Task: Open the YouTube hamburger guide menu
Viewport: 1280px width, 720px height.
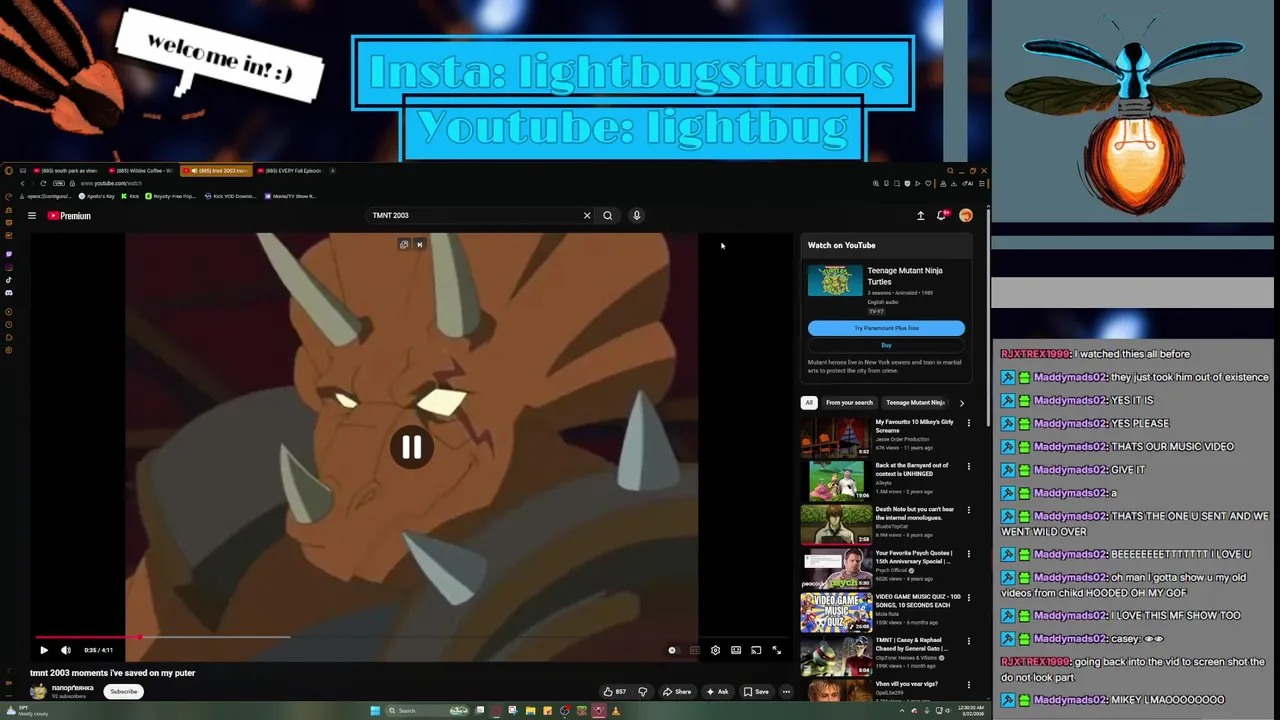Action: click(x=32, y=215)
